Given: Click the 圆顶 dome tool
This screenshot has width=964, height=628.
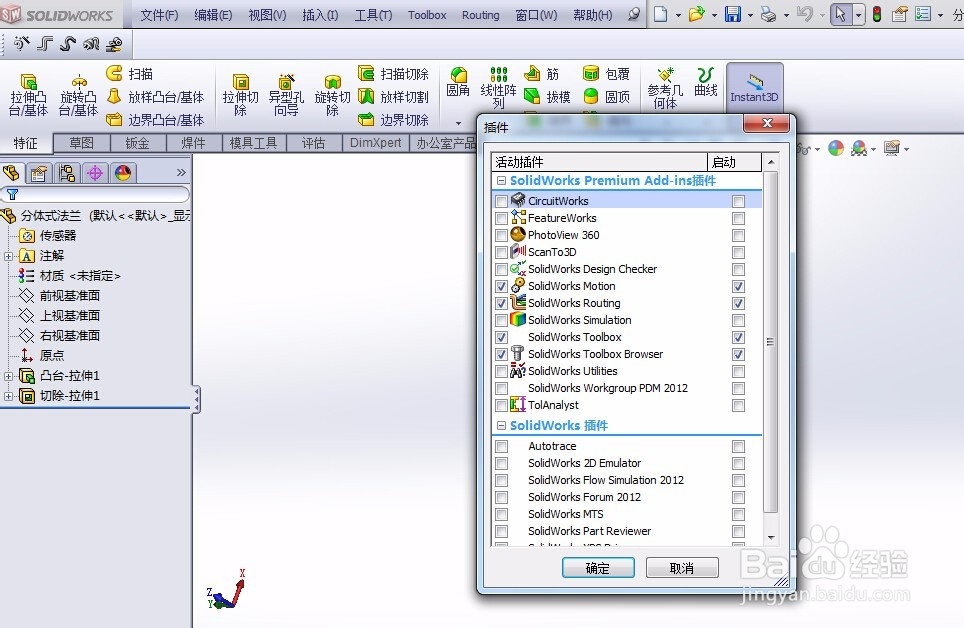Looking at the screenshot, I should [x=606, y=97].
